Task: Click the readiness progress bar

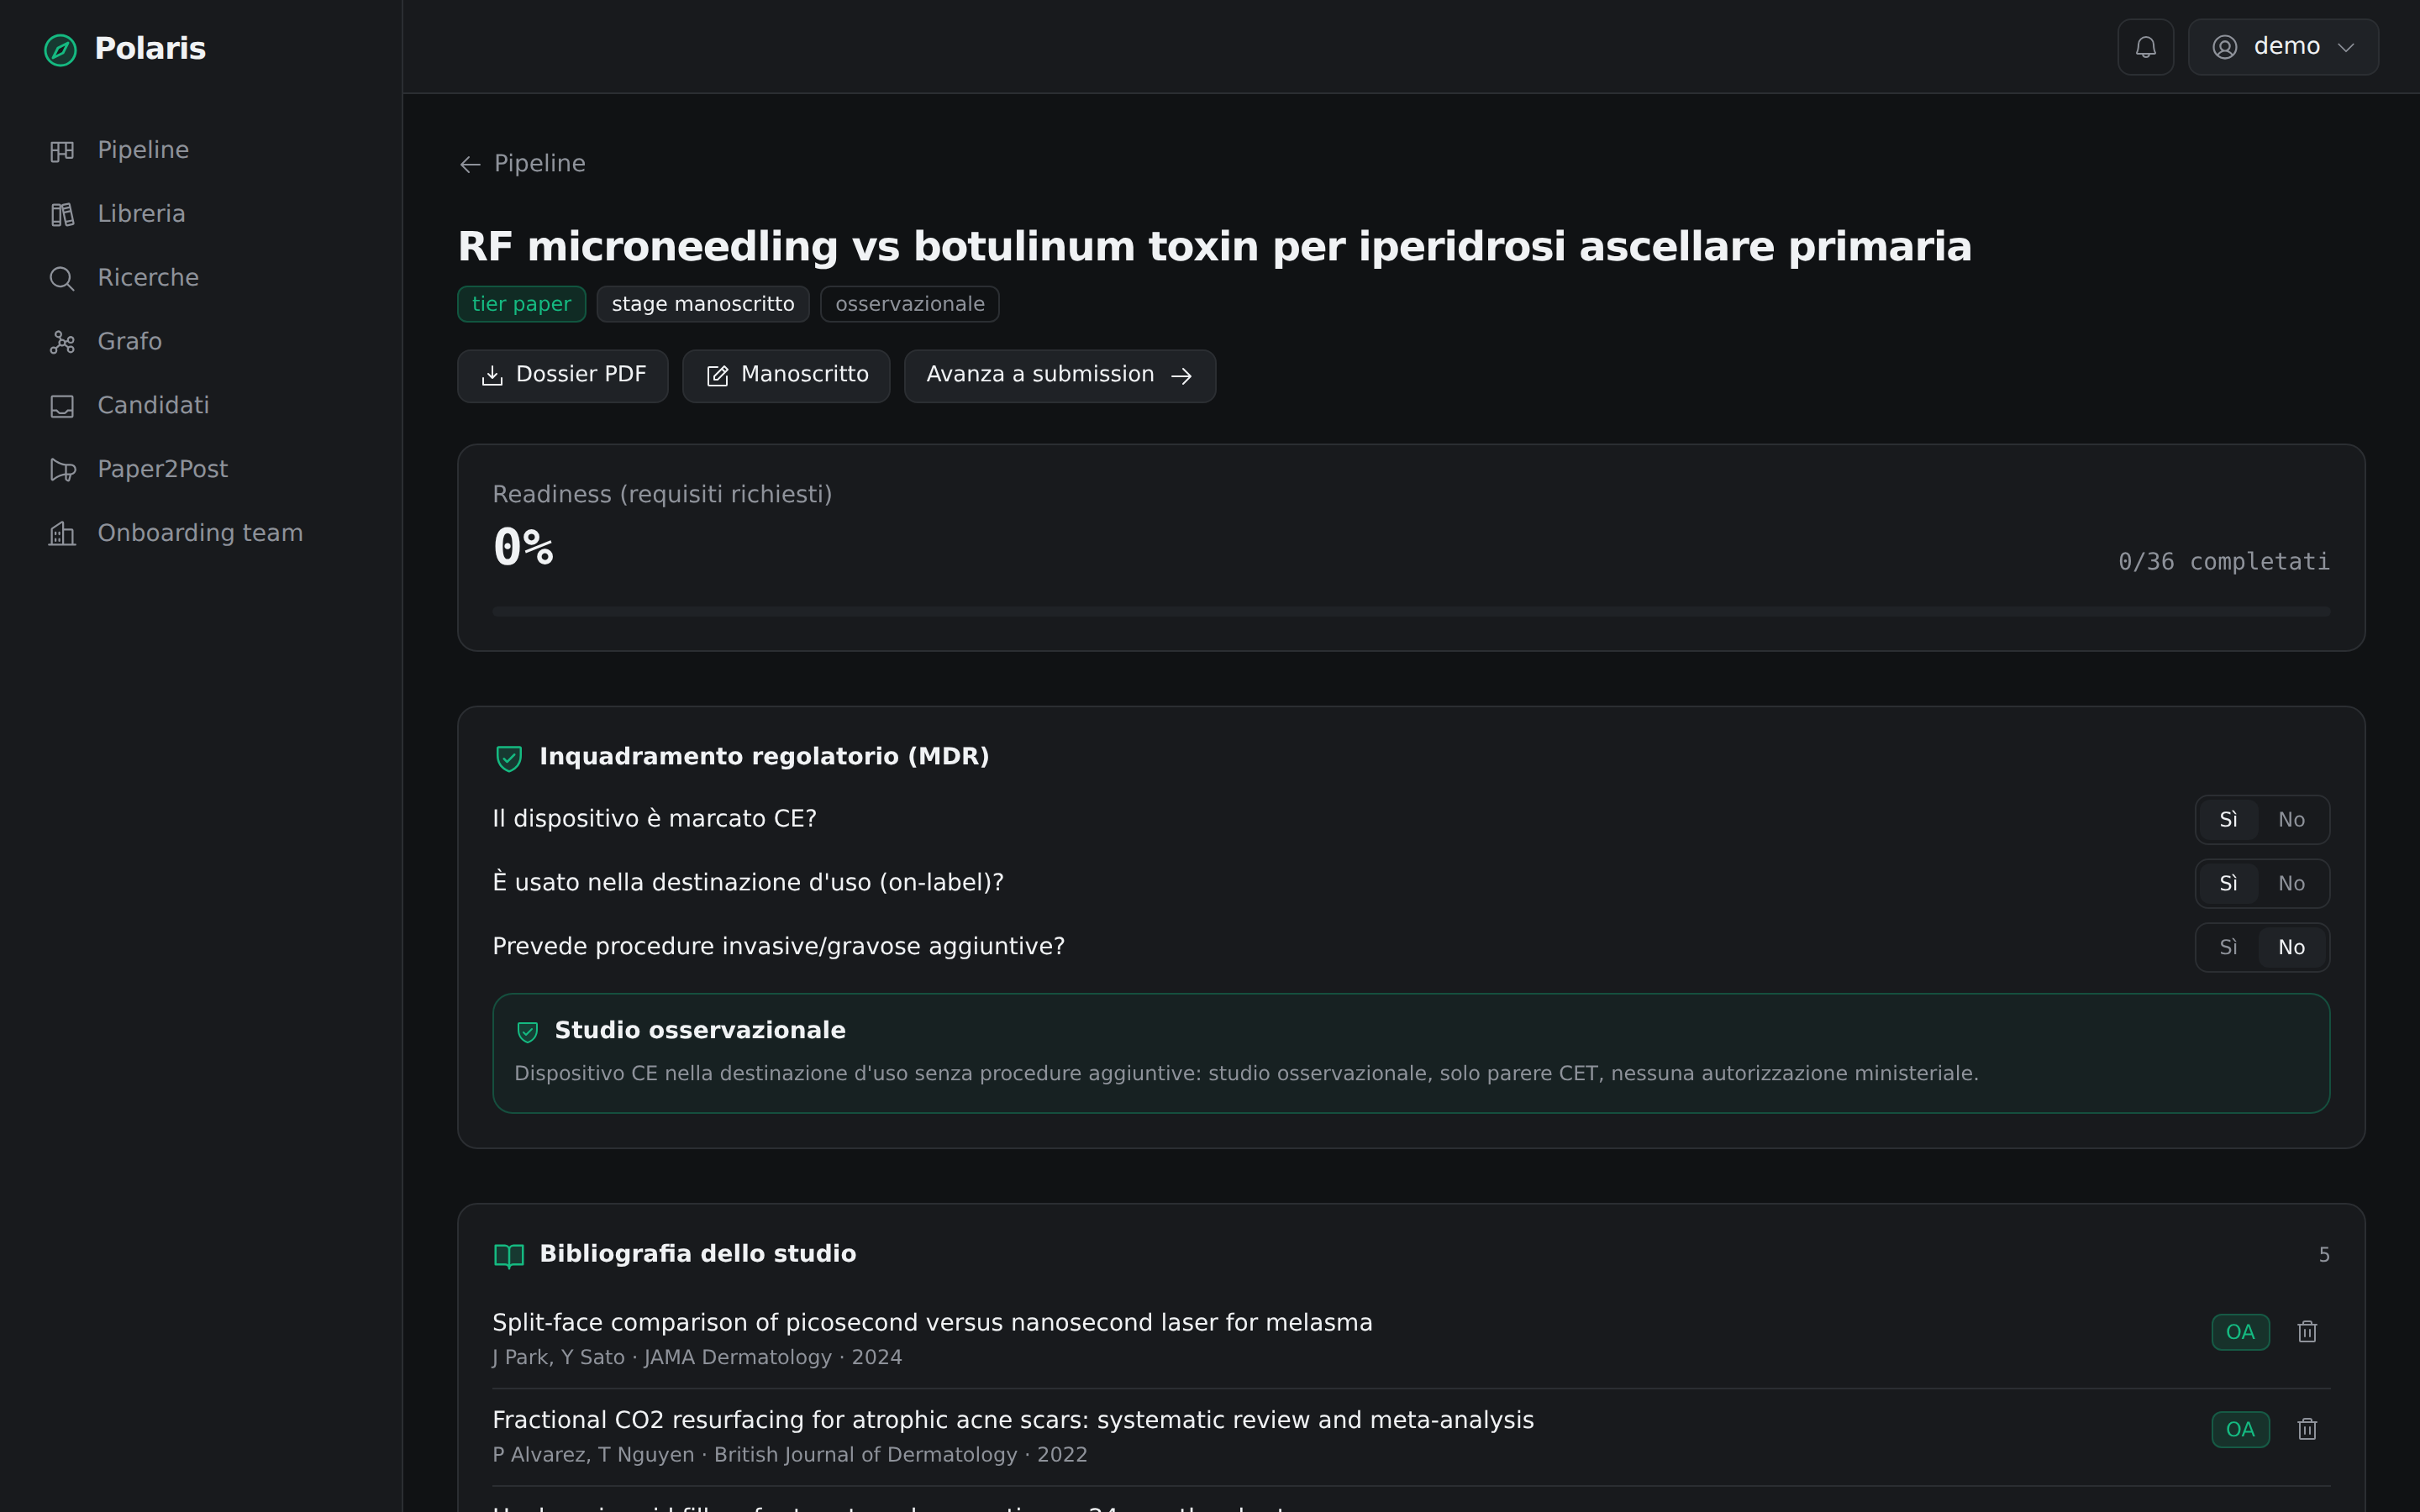Action: pyautogui.click(x=1411, y=612)
